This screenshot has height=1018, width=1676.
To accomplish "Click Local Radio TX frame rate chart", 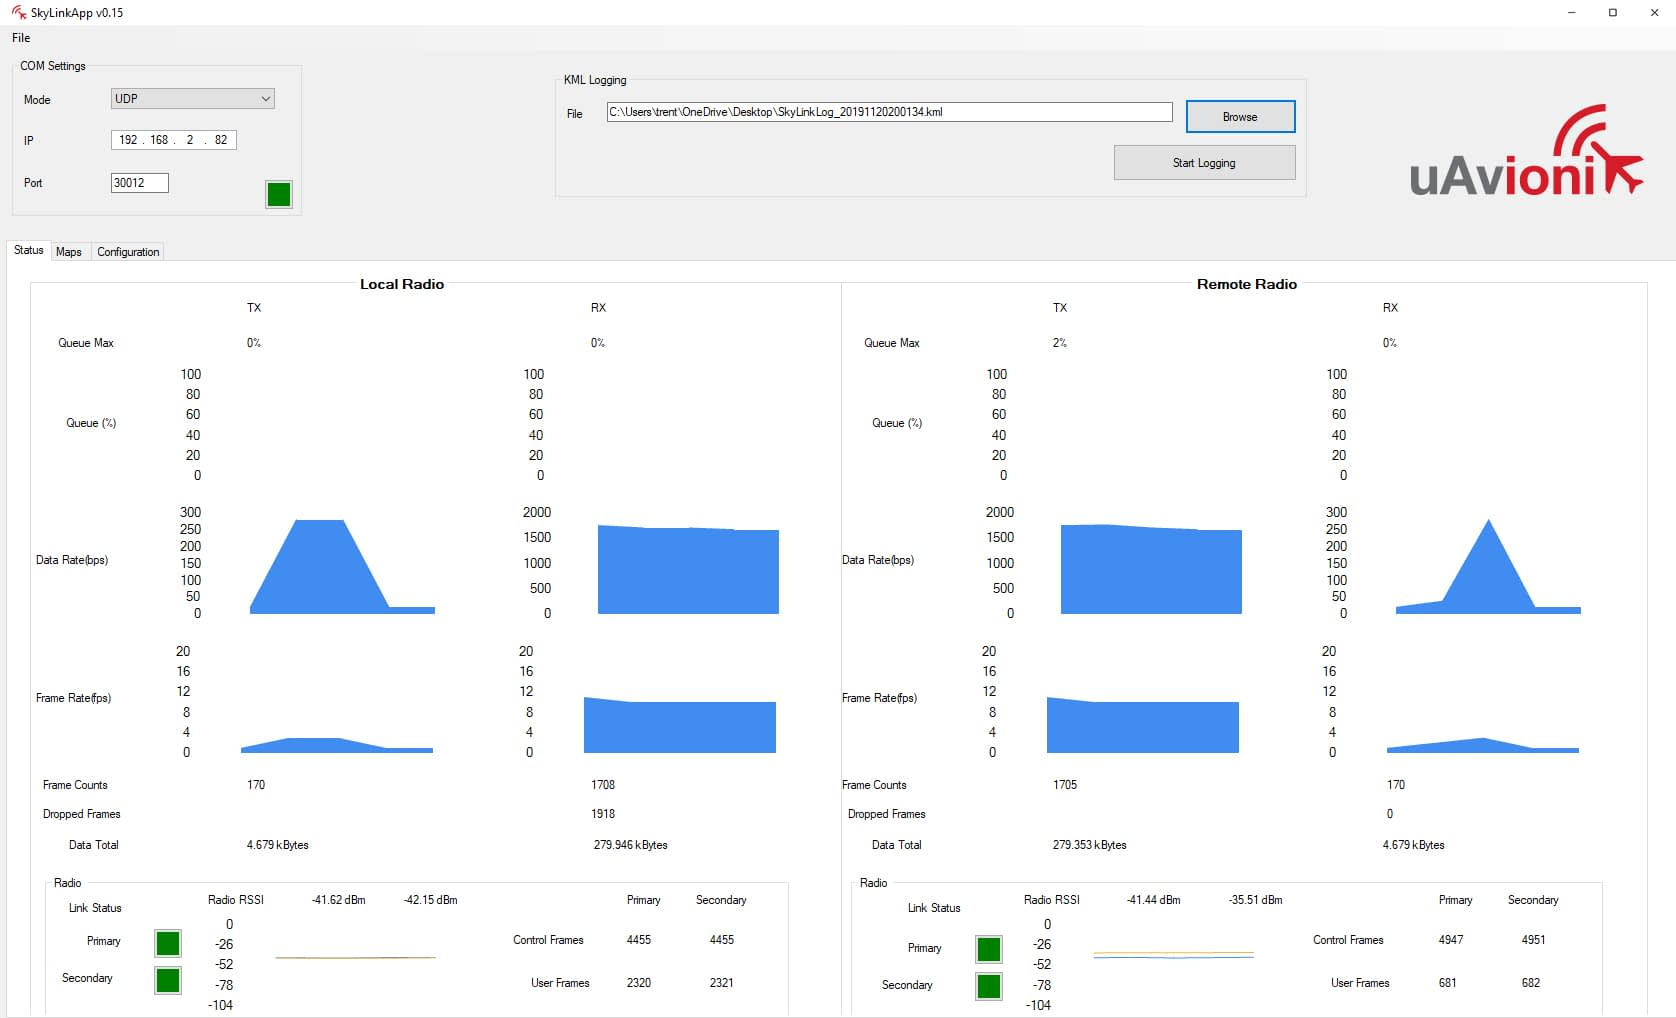I will 337,745.
